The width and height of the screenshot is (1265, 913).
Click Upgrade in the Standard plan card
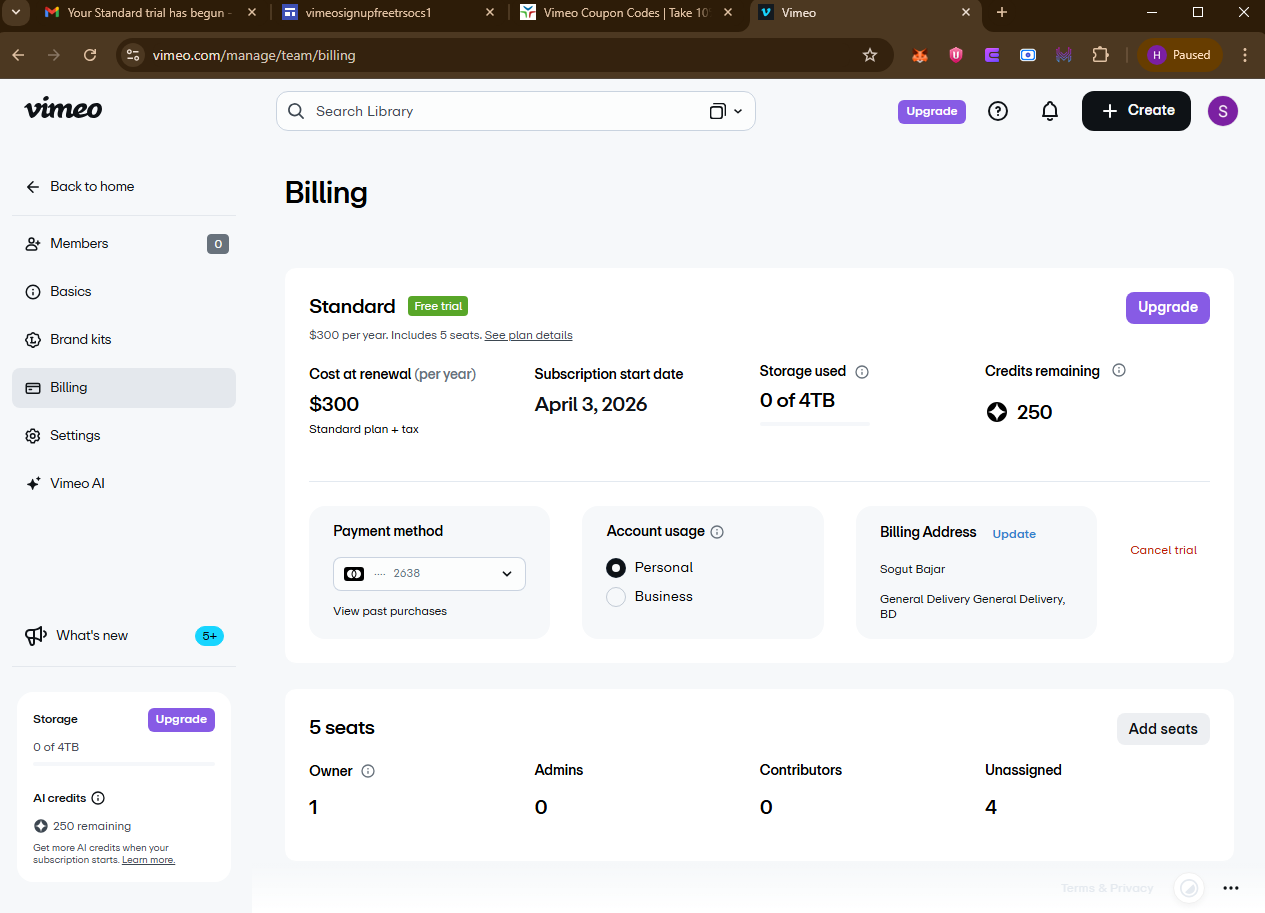[x=1167, y=308]
